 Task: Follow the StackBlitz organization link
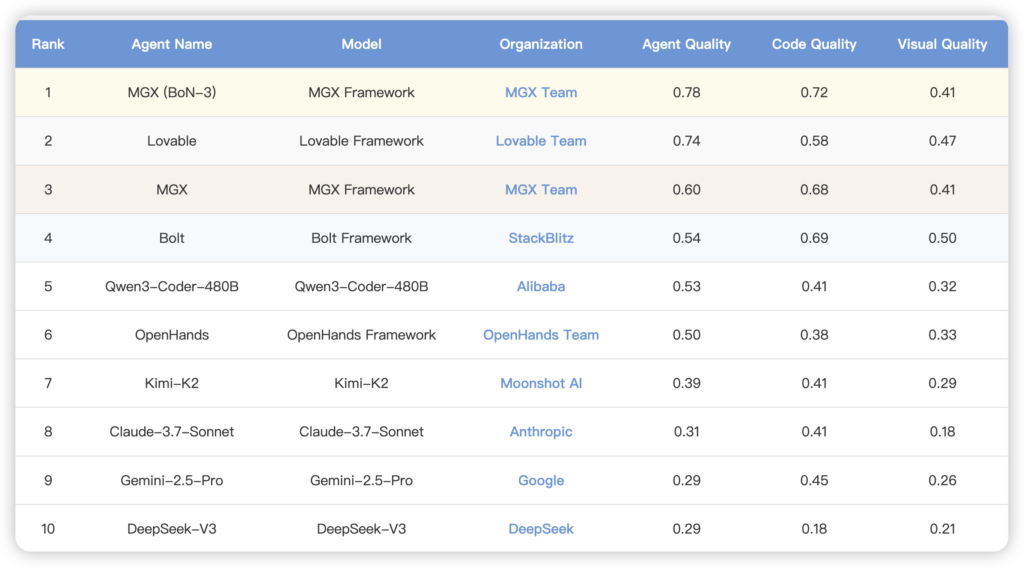541,238
